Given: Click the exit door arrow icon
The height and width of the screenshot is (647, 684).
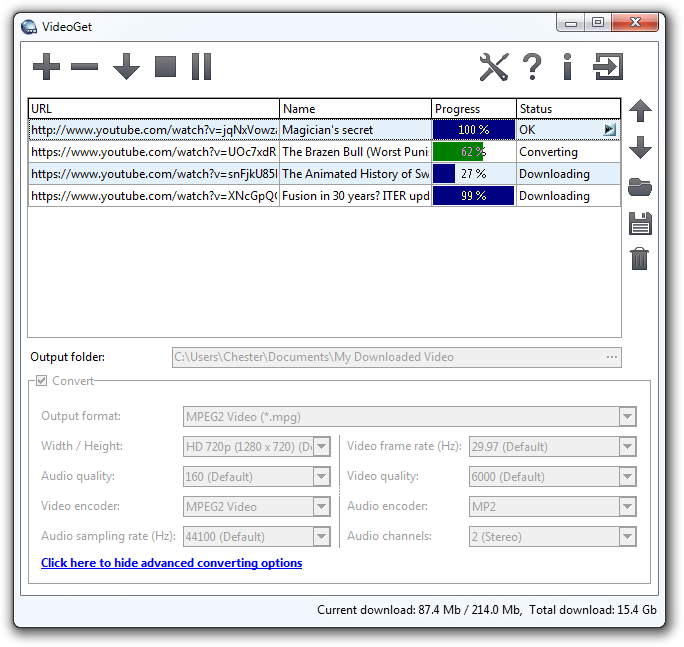Looking at the screenshot, I should pos(607,67).
